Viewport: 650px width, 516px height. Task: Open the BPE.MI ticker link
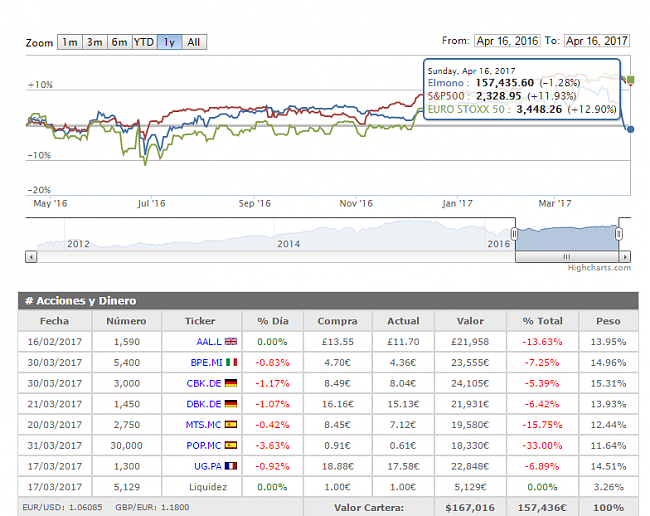click(206, 362)
